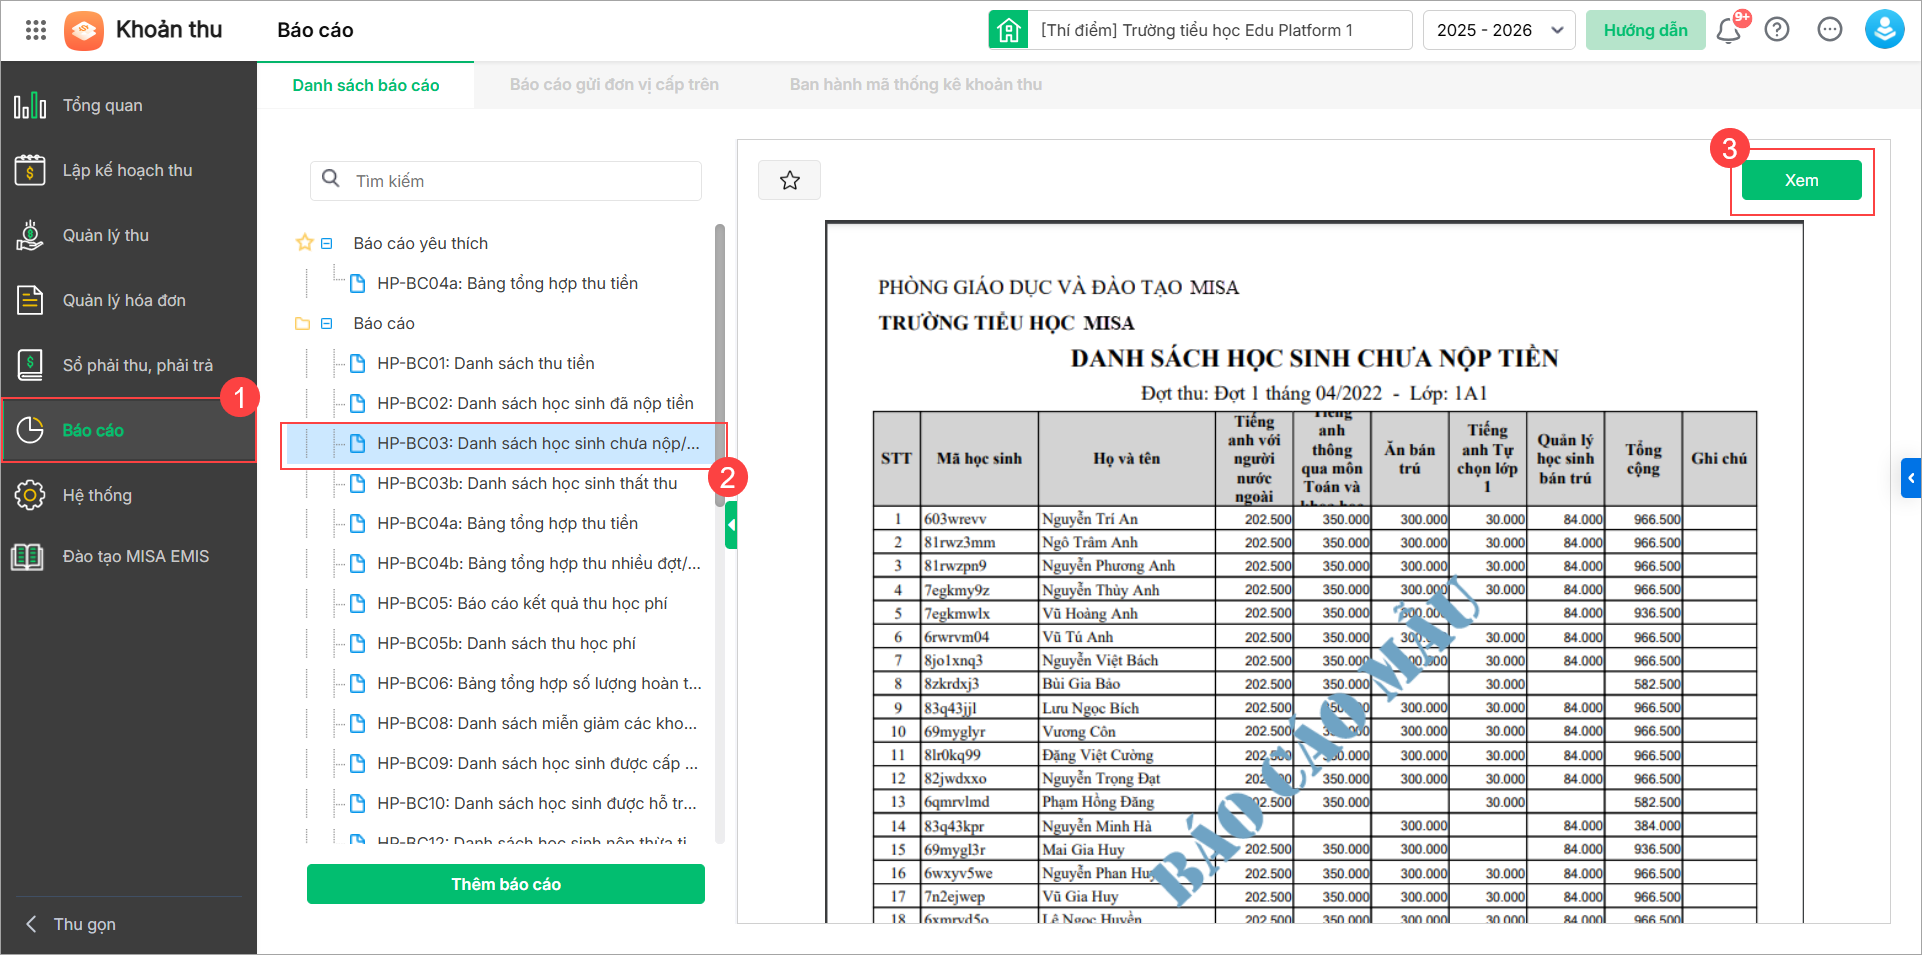
Task: Open Hệ thống settings
Action: click(97, 495)
